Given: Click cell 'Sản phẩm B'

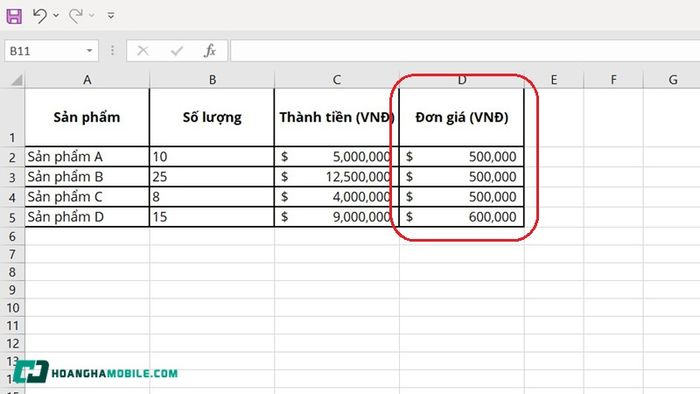Looking at the screenshot, I should pyautogui.click(x=87, y=177).
